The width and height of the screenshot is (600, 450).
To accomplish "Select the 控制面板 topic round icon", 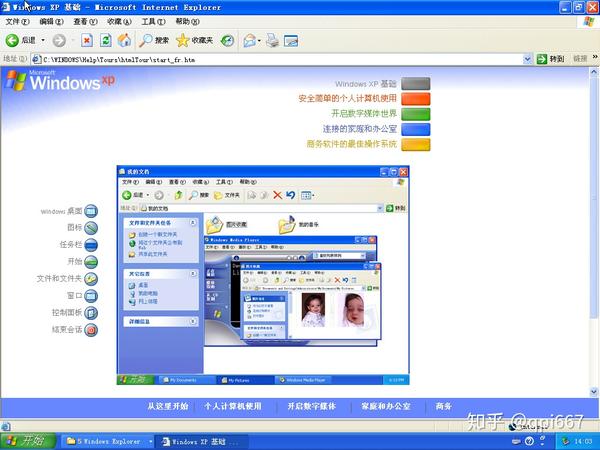I will [91, 313].
